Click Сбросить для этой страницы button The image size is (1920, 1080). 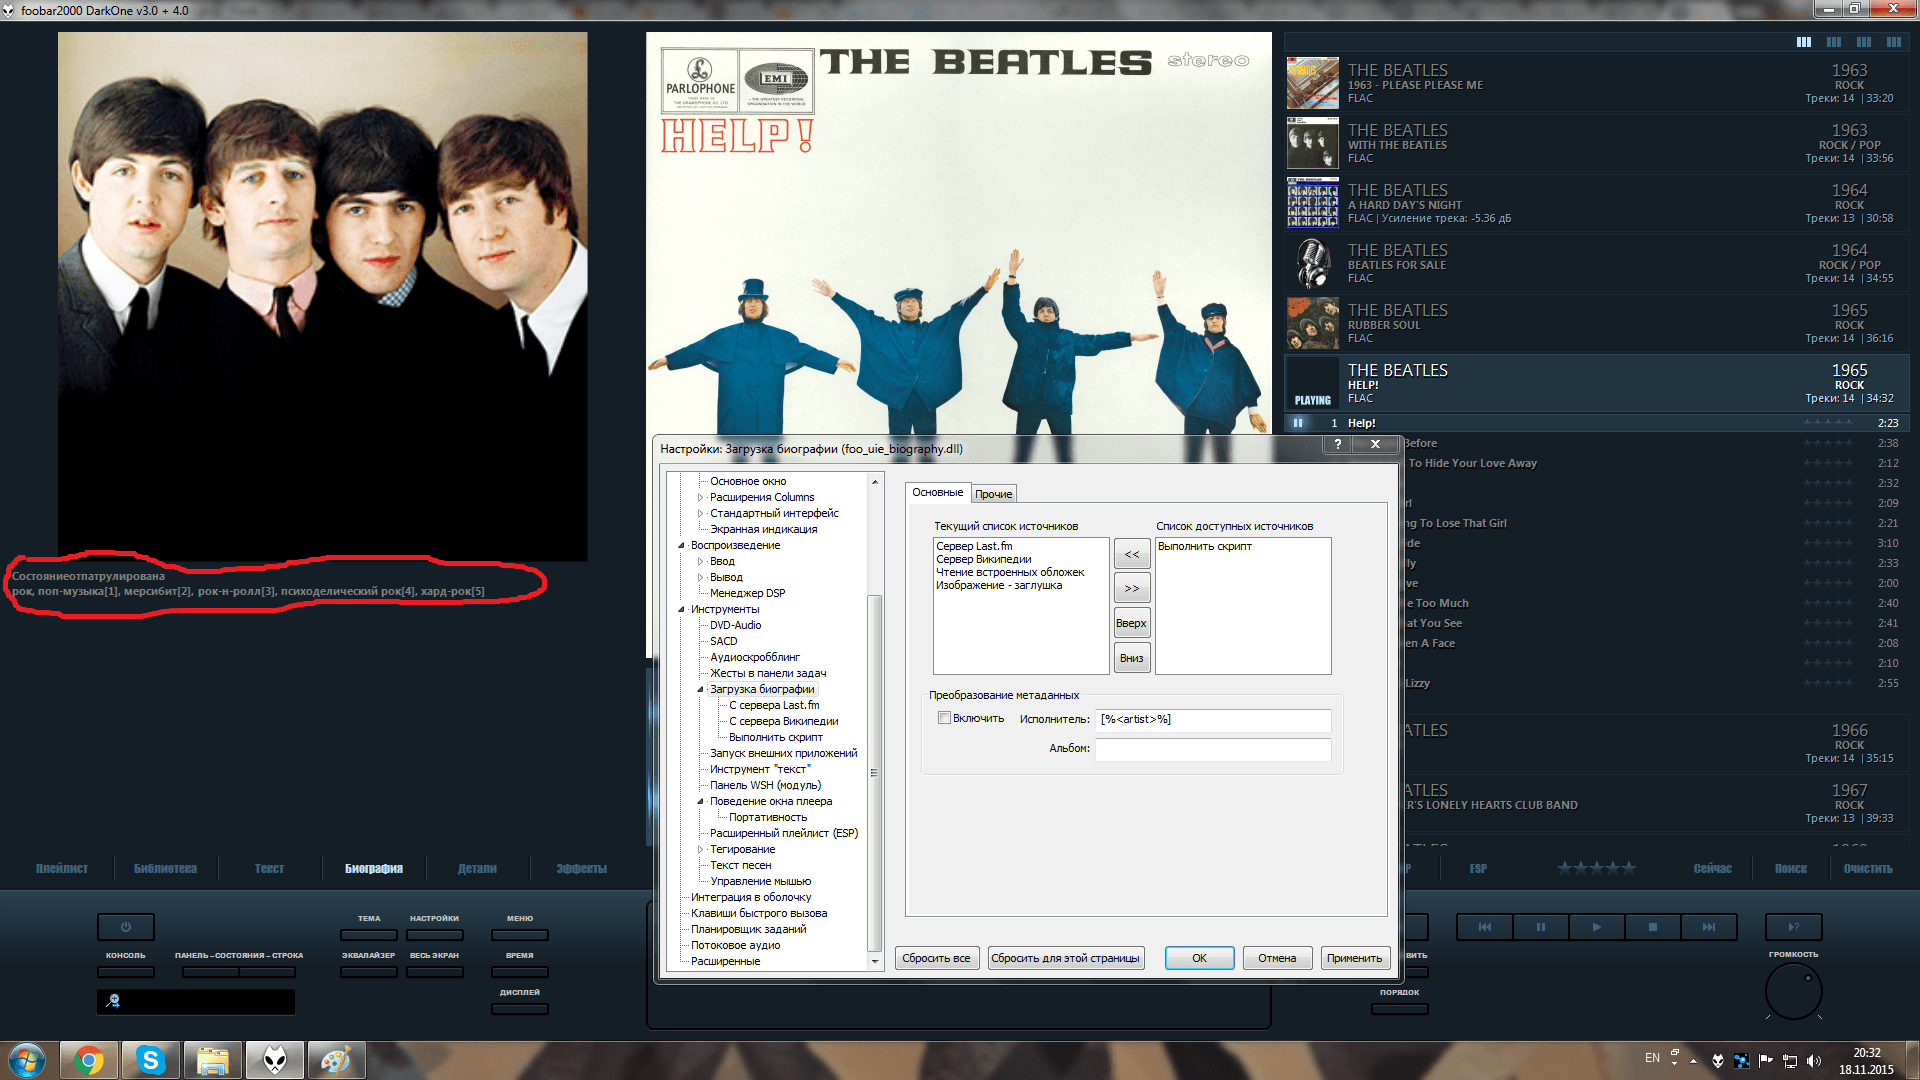[1065, 958]
